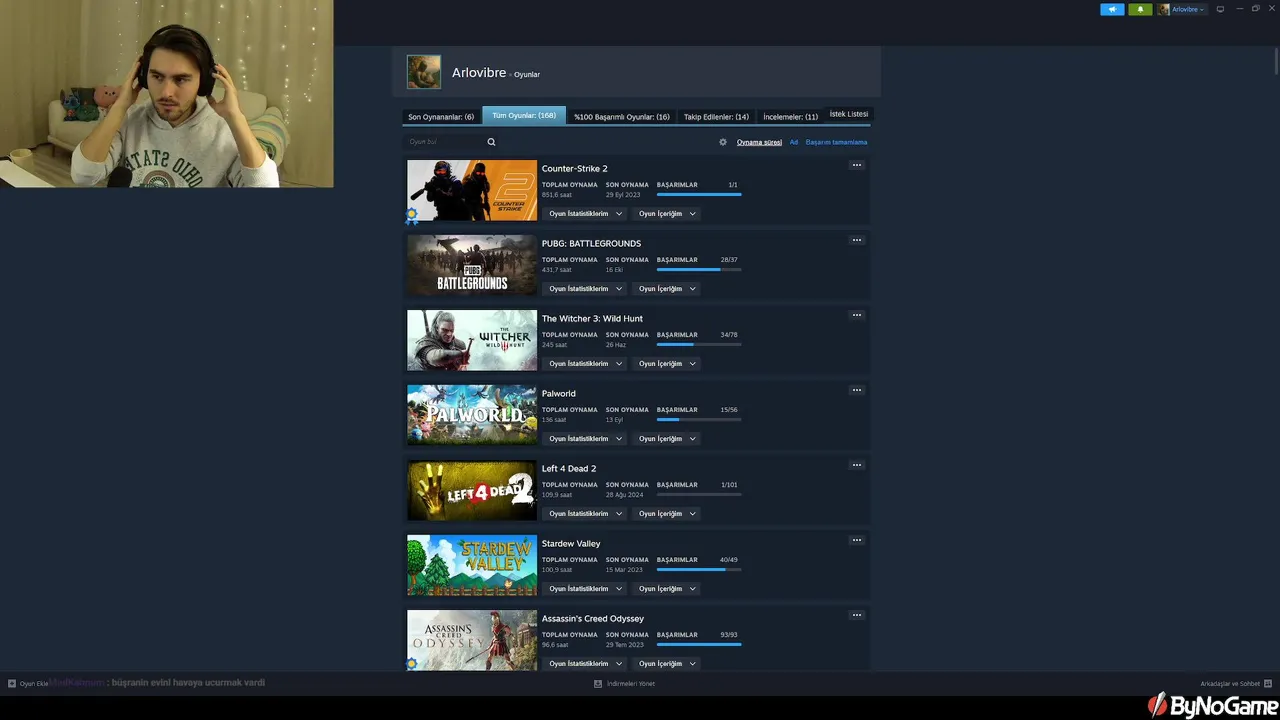Expand PUBG Oyun İçeriğim dropdown
Screen dimensions: 1280x720
tap(667, 289)
